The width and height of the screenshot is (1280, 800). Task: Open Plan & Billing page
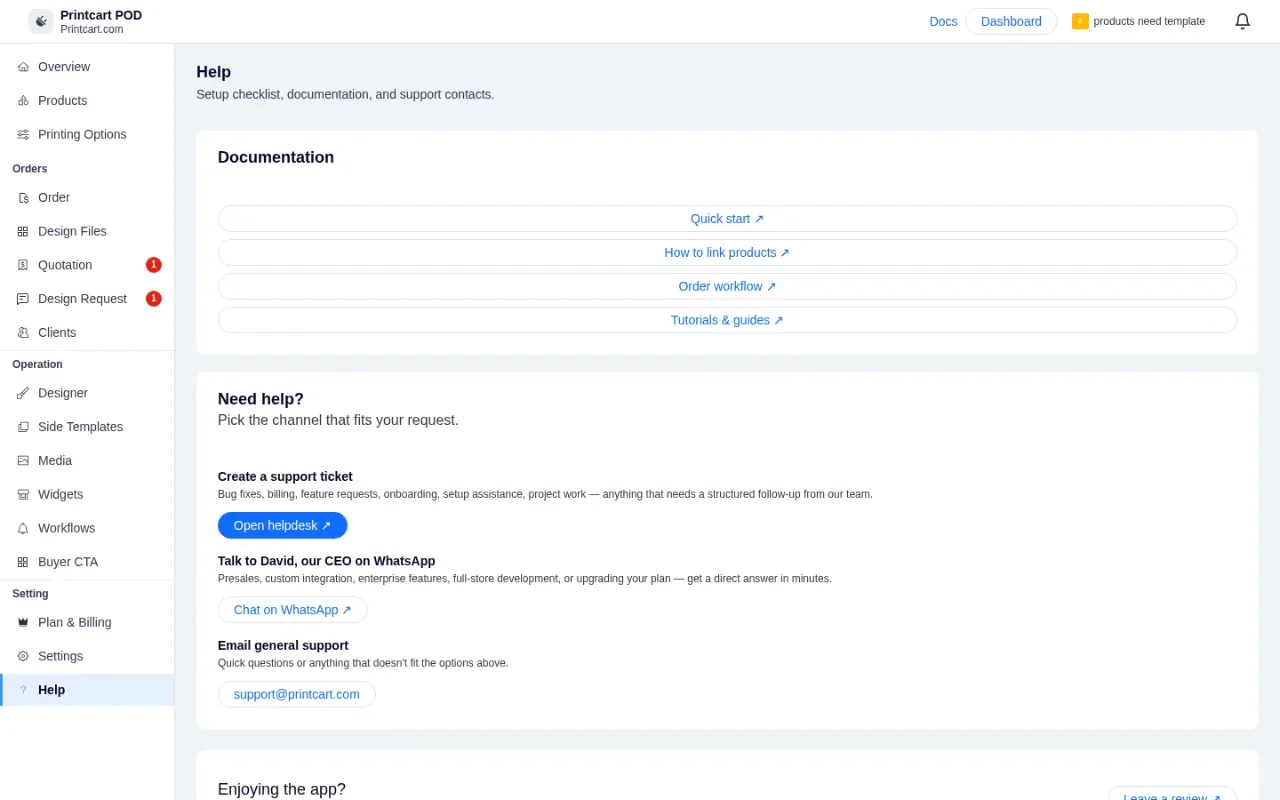87,622
